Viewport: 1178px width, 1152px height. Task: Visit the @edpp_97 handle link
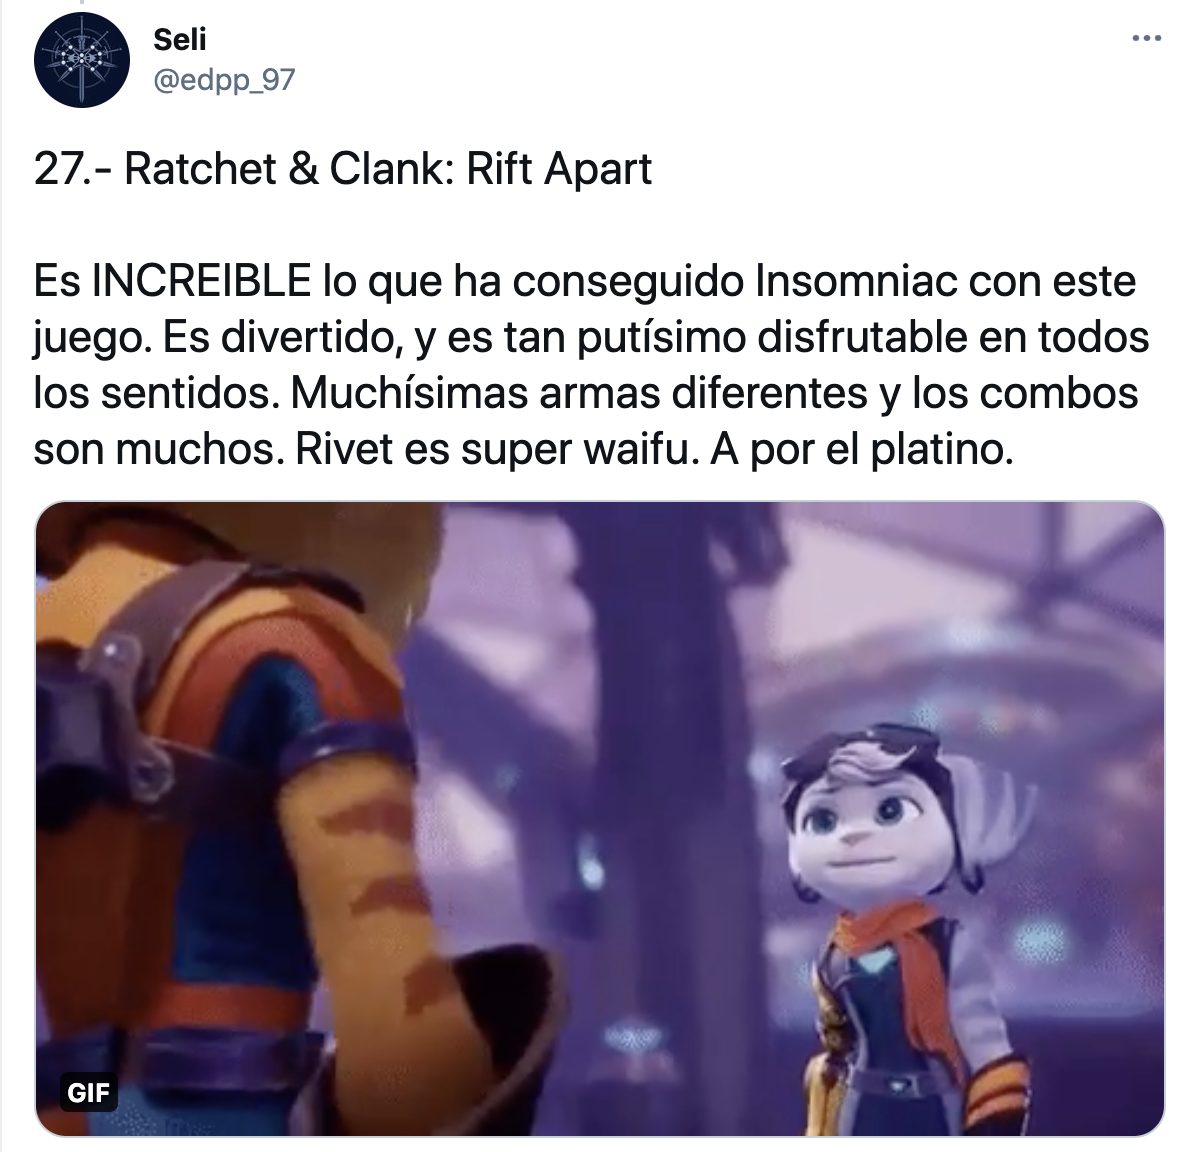pyautogui.click(x=224, y=80)
